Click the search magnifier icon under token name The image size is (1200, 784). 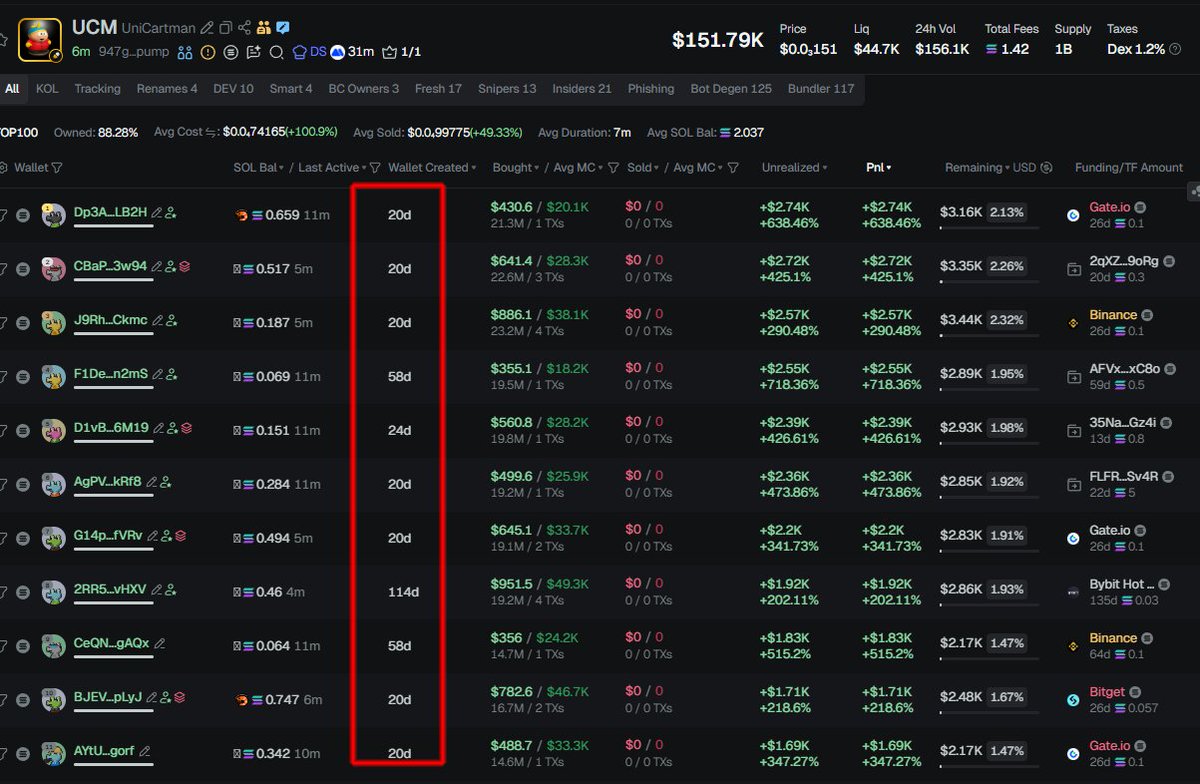click(277, 52)
